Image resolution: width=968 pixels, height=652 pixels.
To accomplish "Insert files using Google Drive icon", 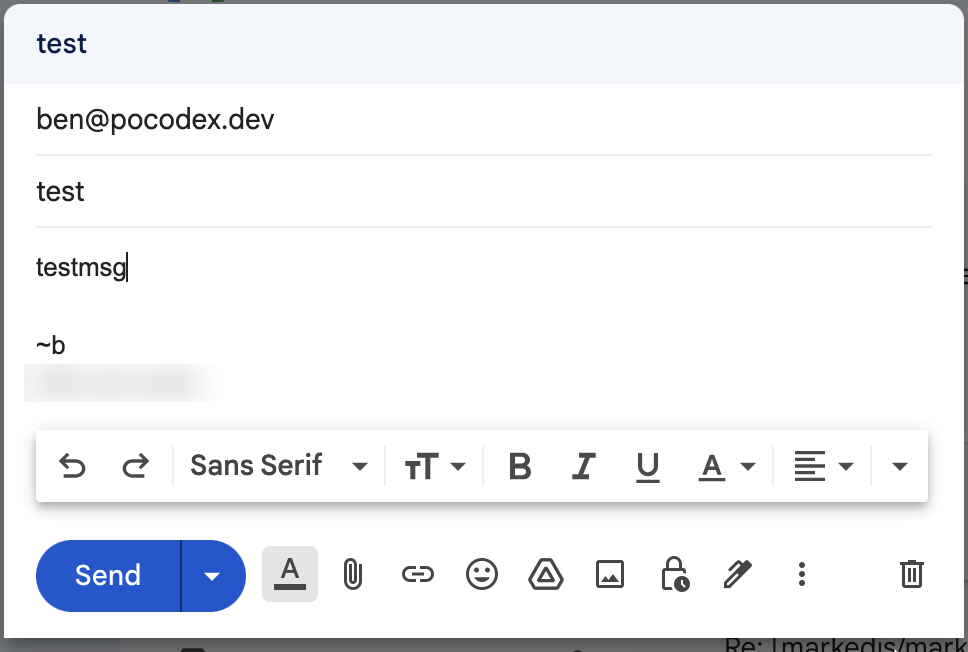I will pyautogui.click(x=545, y=574).
